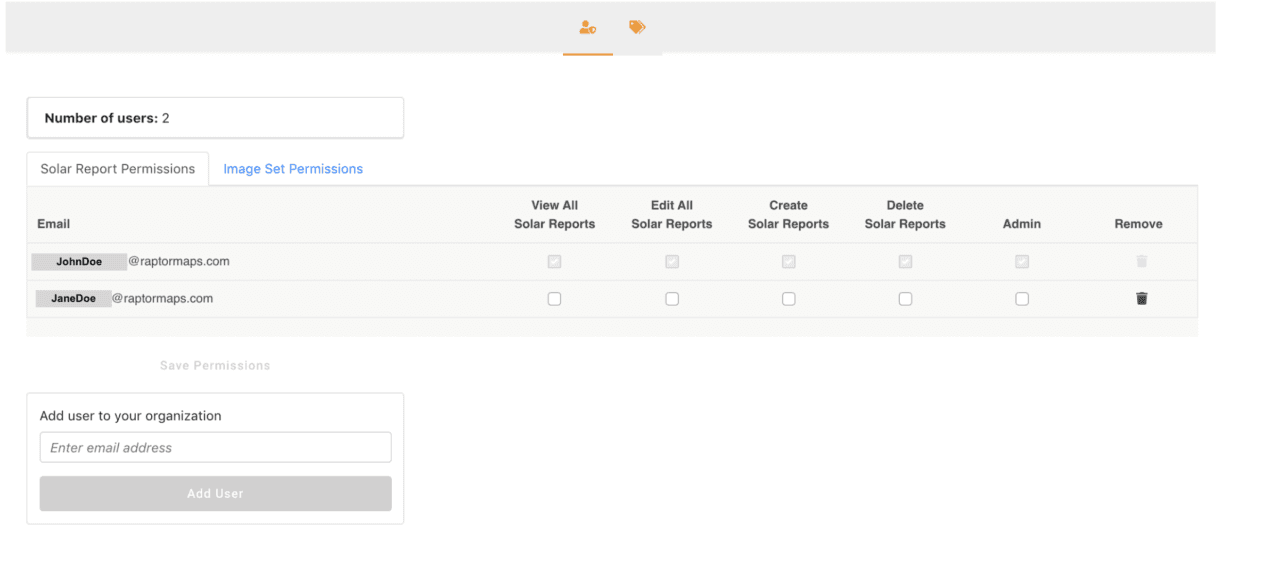The width and height of the screenshot is (1280, 574).
Task: Click JohnDoe's Edit All Solar Reports checkbox
Action: coord(672,262)
